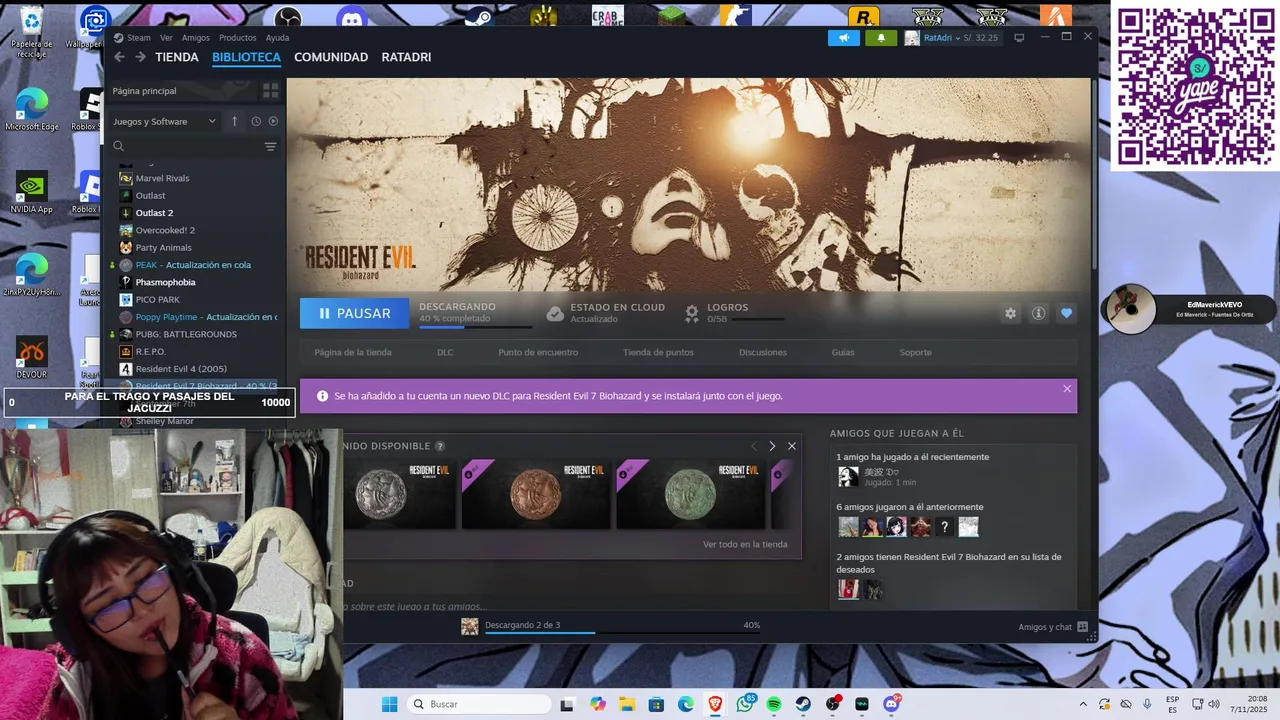1280x720 pixels.
Task: Show next DLC items with right chevron
Action: coord(772,446)
